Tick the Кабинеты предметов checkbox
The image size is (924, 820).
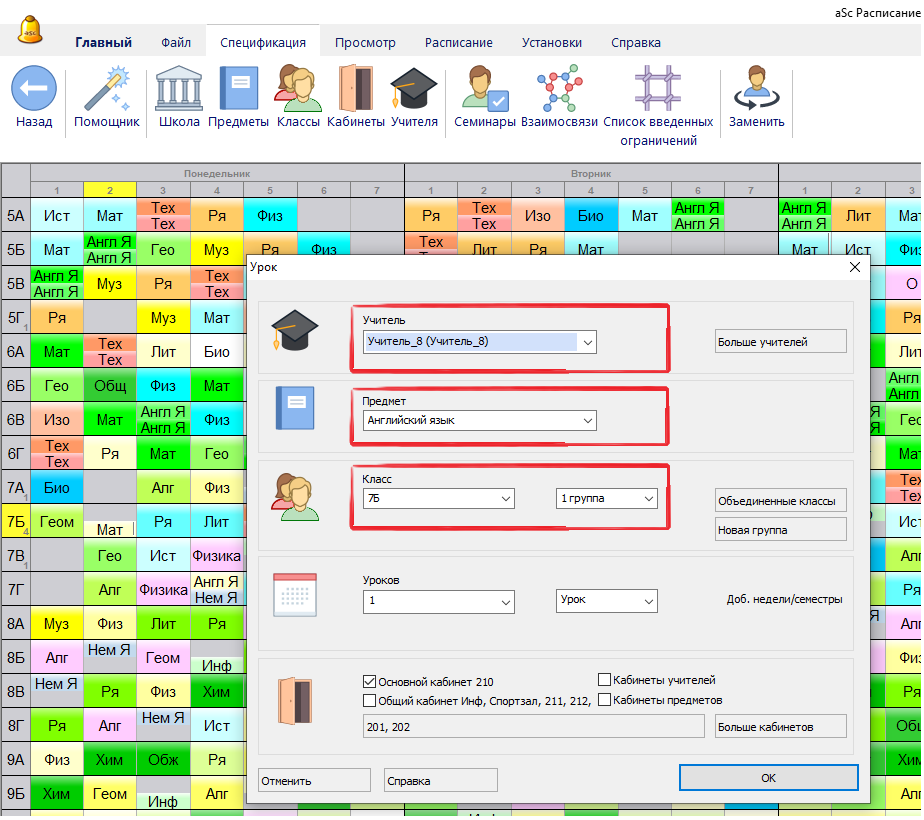(x=604, y=700)
